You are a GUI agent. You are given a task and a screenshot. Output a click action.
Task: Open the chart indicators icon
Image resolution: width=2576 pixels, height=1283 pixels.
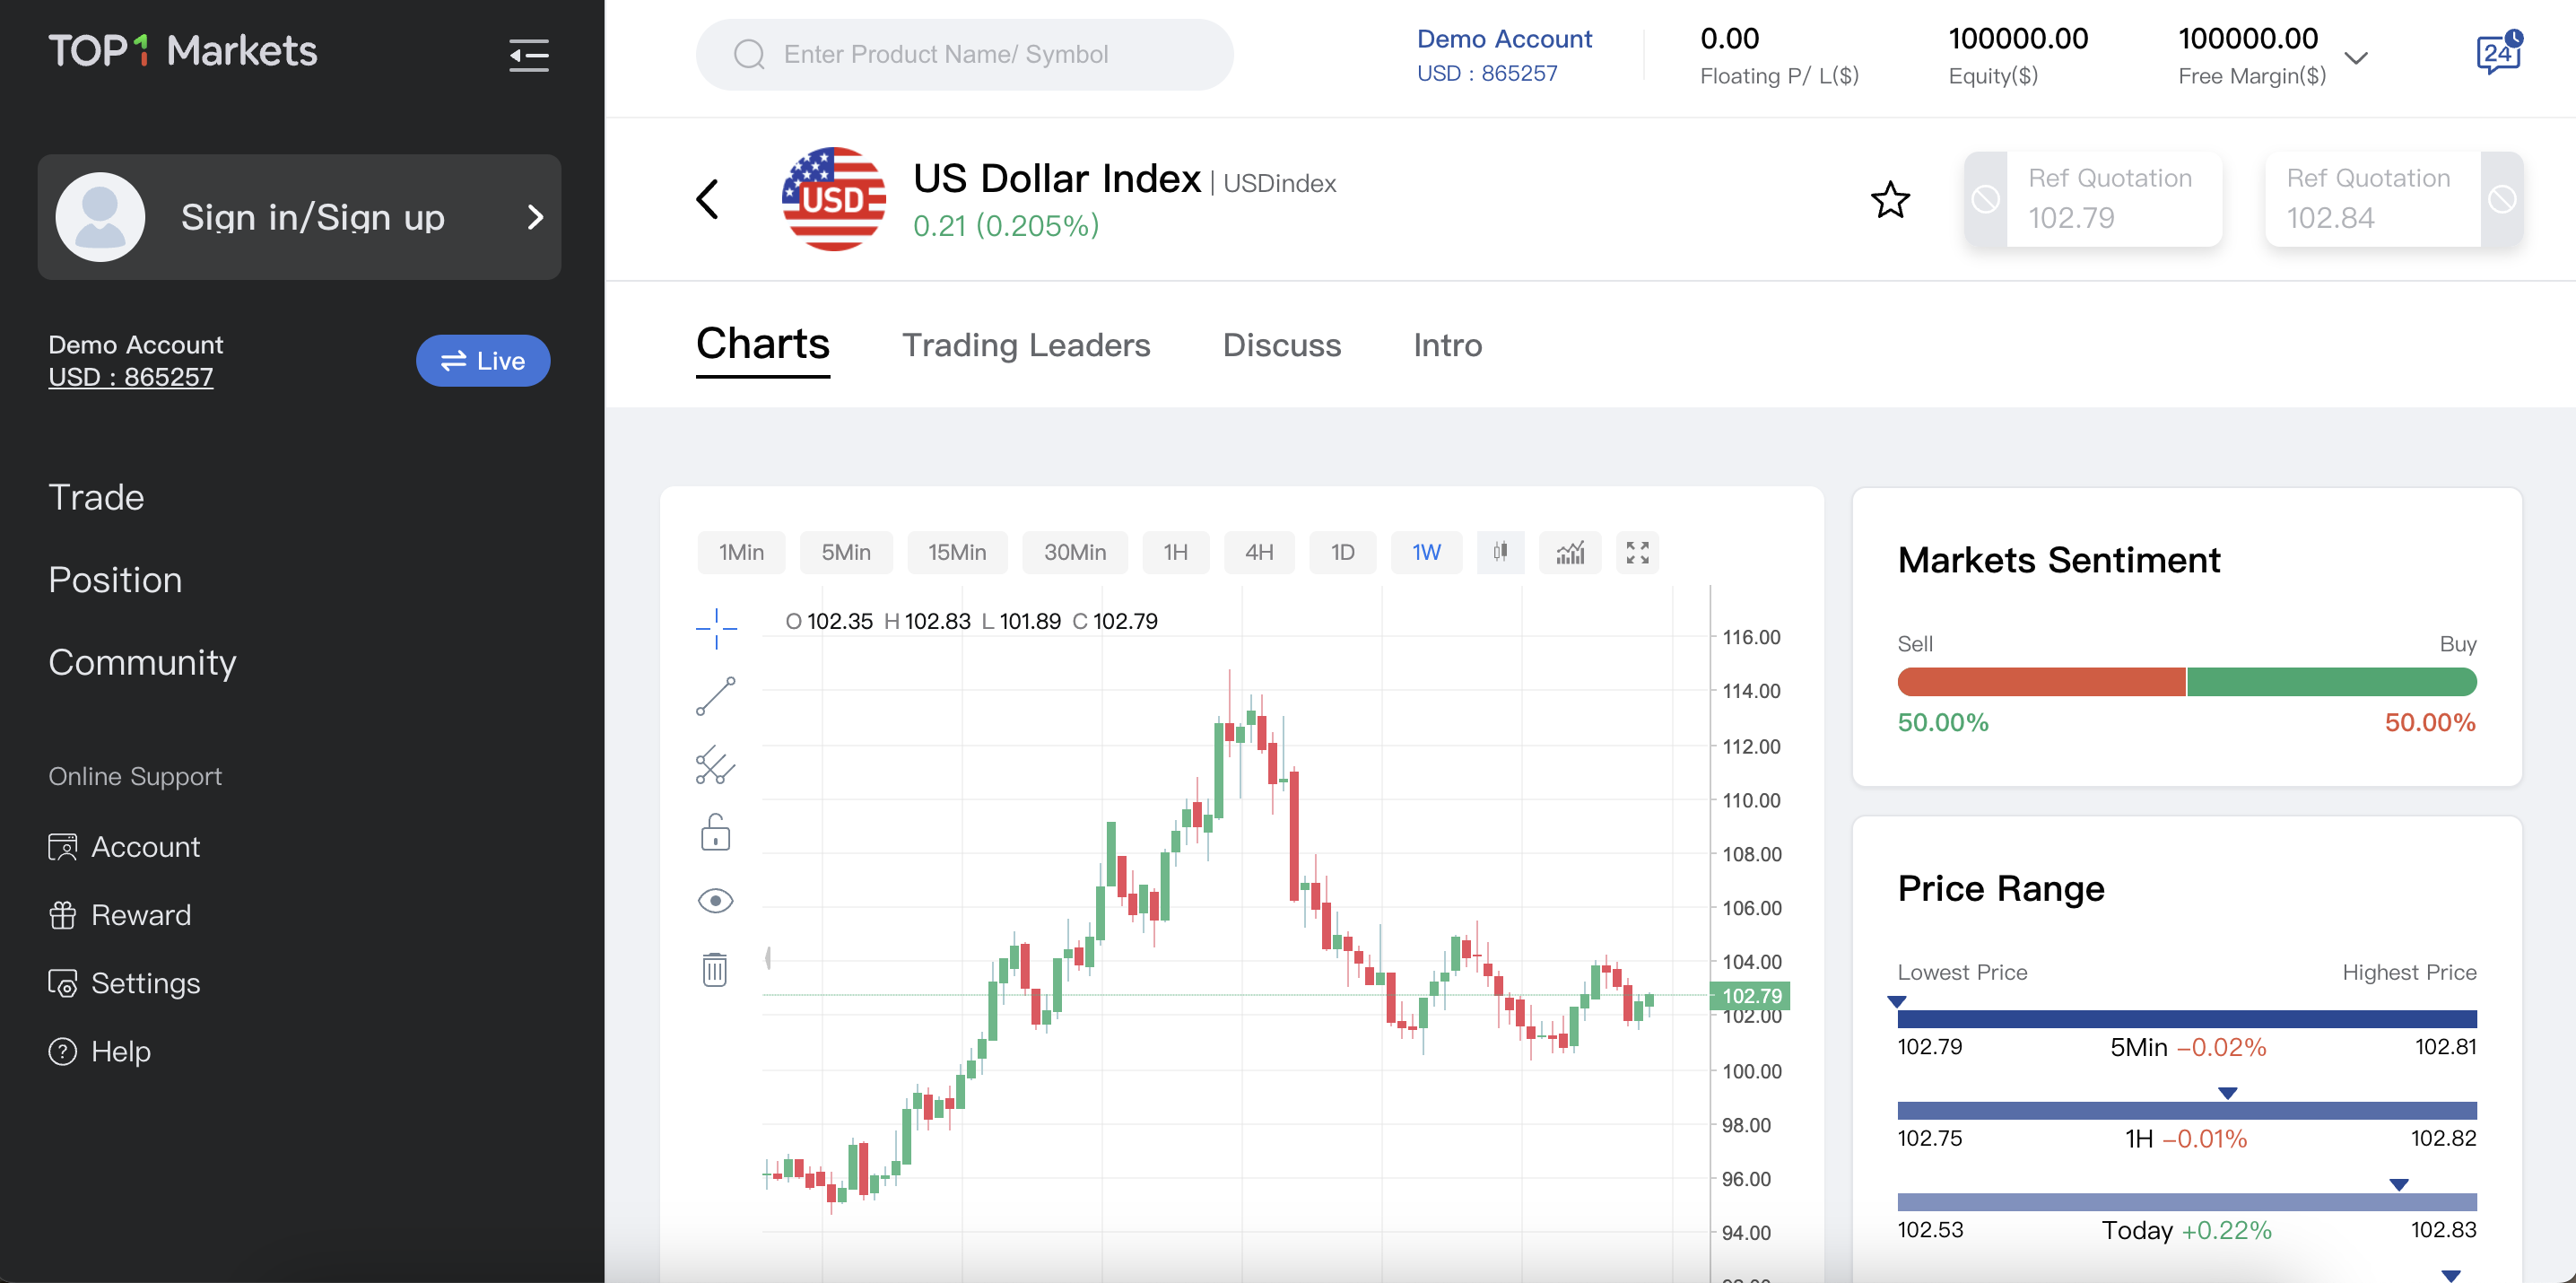coord(1570,552)
